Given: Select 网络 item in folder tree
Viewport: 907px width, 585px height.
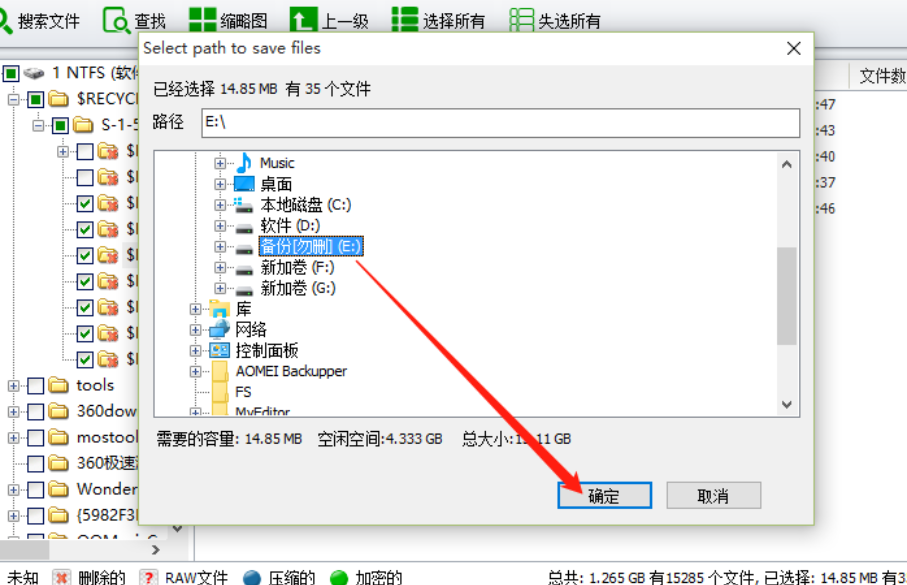Looking at the screenshot, I should click(x=250, y=330).
